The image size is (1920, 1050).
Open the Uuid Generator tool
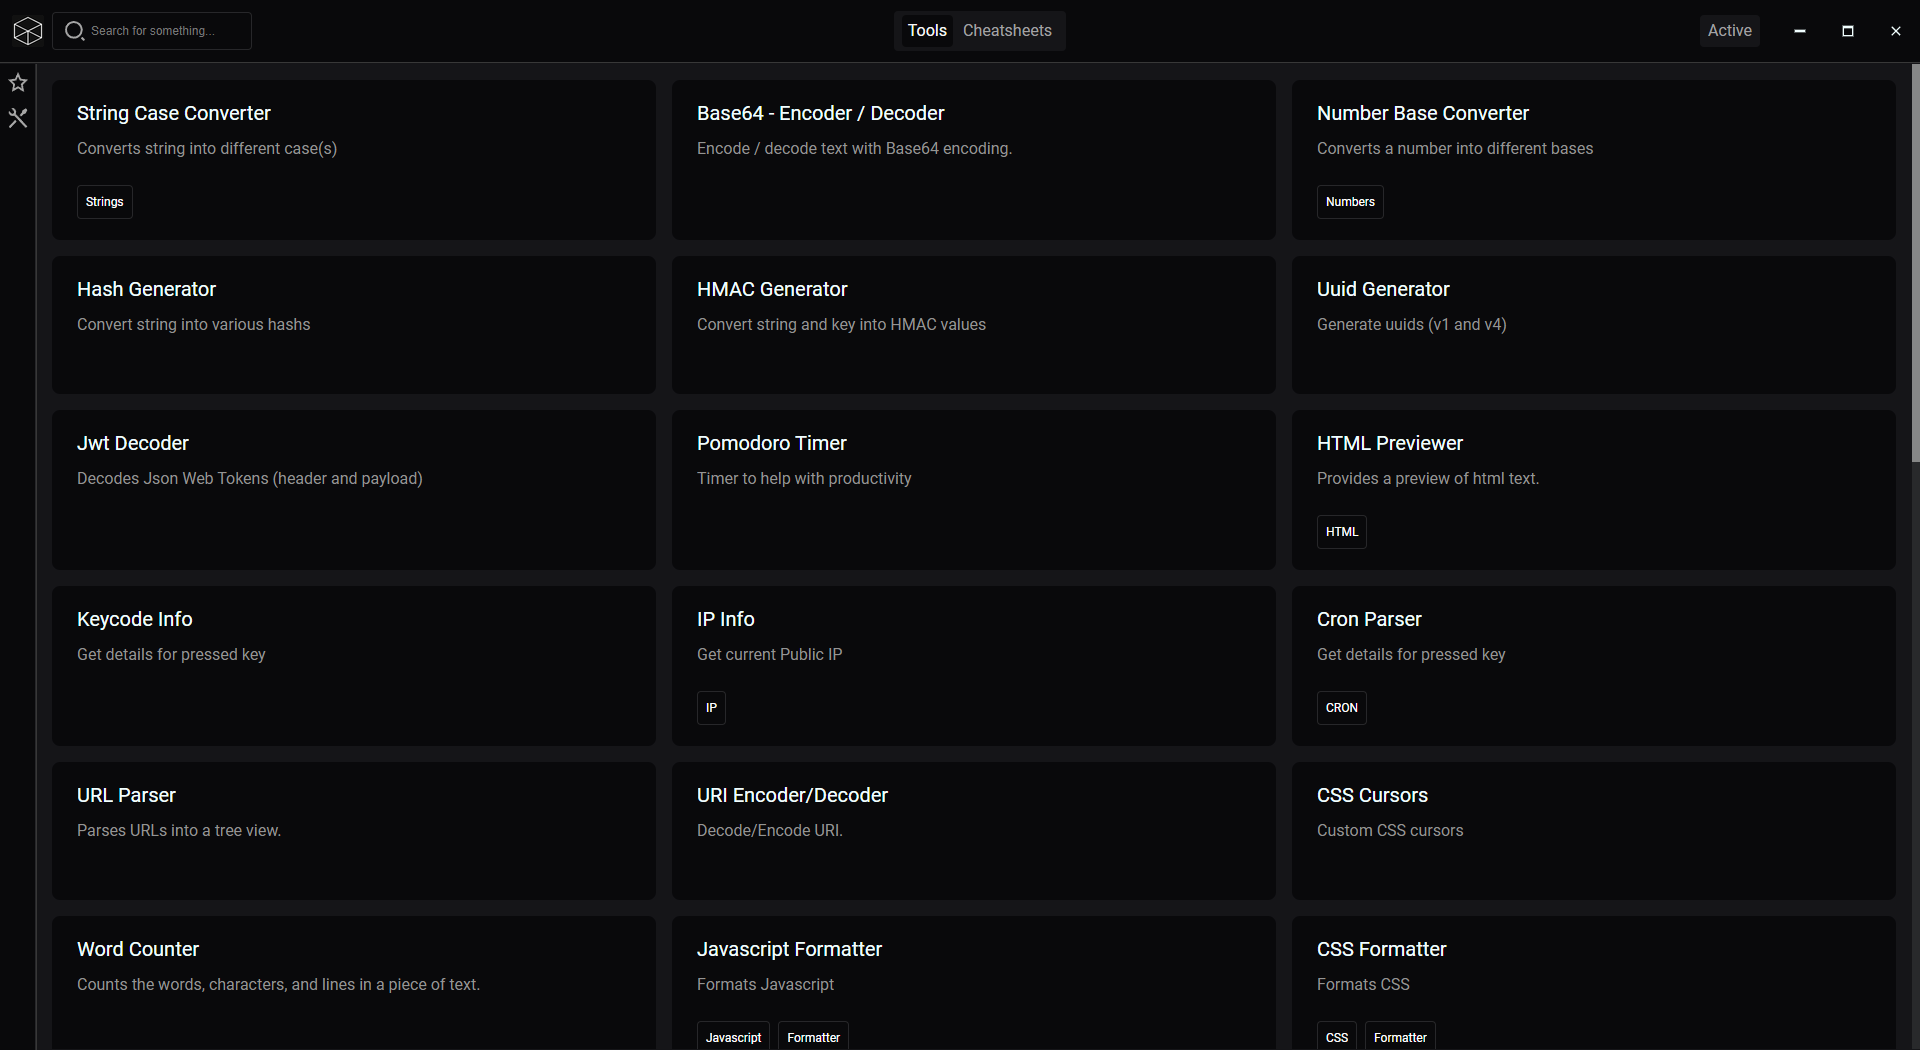pos(1592,325)
